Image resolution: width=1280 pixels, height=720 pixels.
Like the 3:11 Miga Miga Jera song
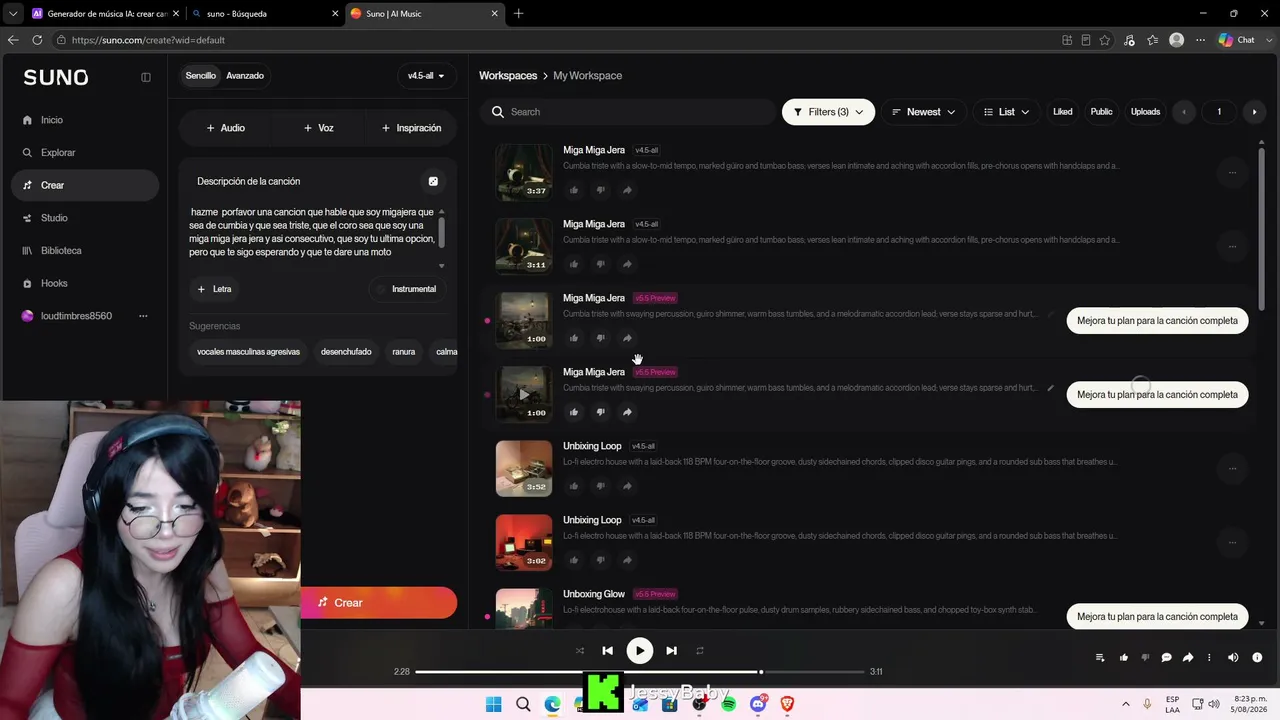574,264
